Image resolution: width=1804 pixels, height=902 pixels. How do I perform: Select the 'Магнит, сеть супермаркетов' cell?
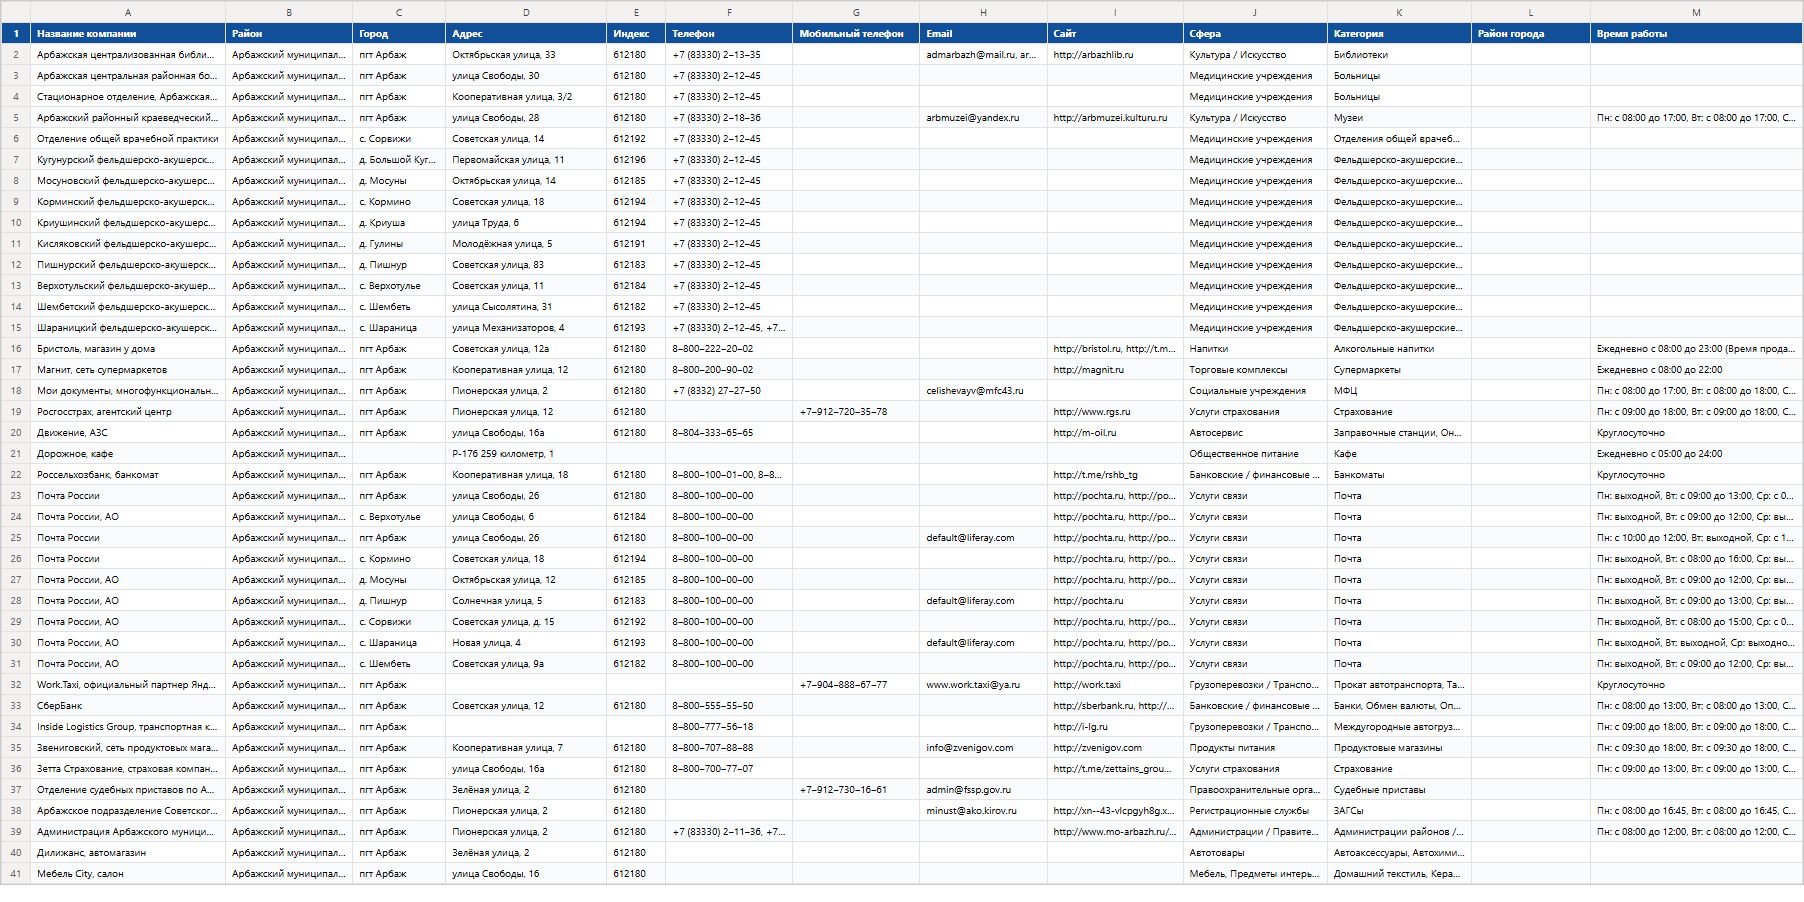point(128,370)
